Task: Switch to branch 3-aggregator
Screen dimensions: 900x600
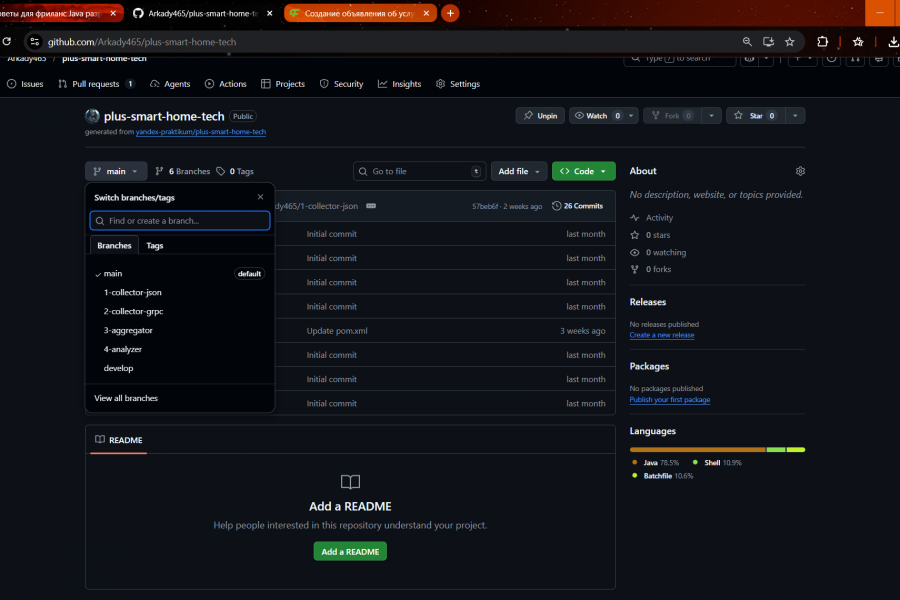Action: pos(180,330)
